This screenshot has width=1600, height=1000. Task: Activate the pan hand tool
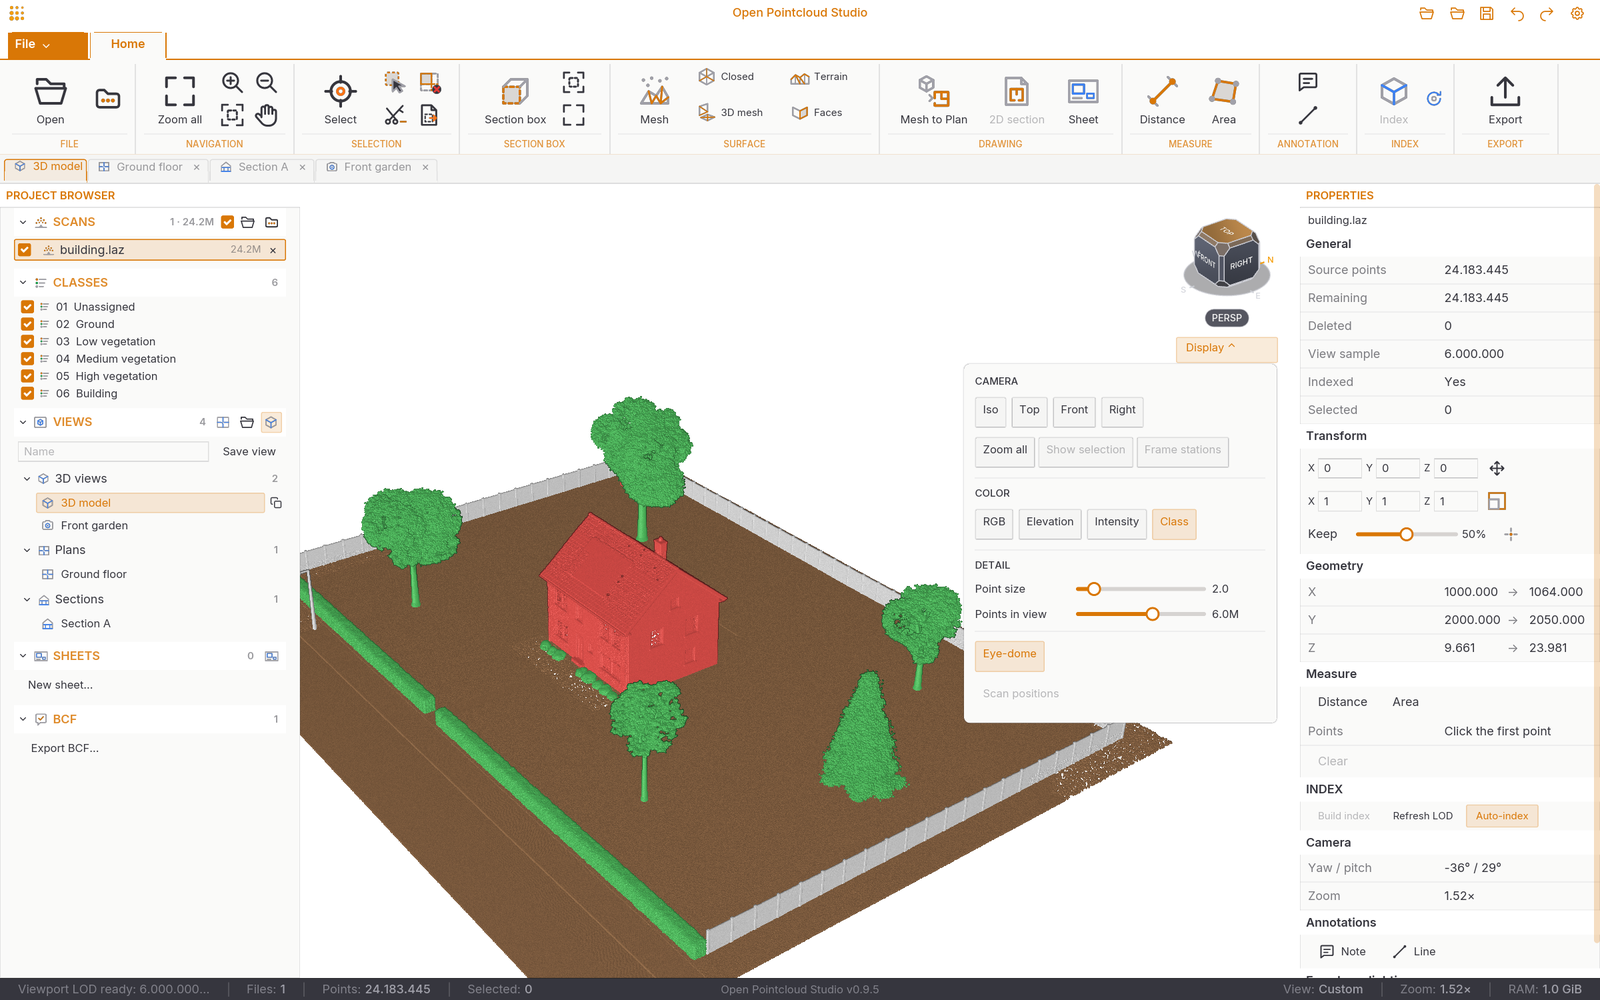point(266,115)
